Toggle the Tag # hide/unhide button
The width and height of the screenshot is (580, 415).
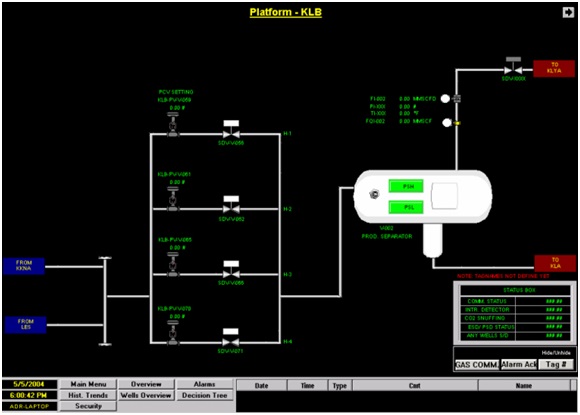556,364
